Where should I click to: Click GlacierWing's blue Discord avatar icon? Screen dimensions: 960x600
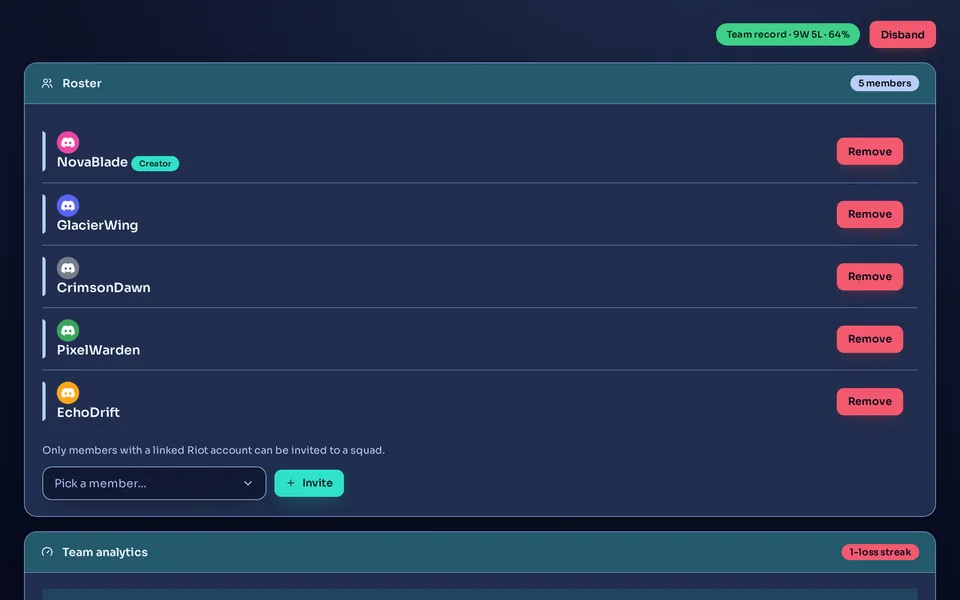68,206
